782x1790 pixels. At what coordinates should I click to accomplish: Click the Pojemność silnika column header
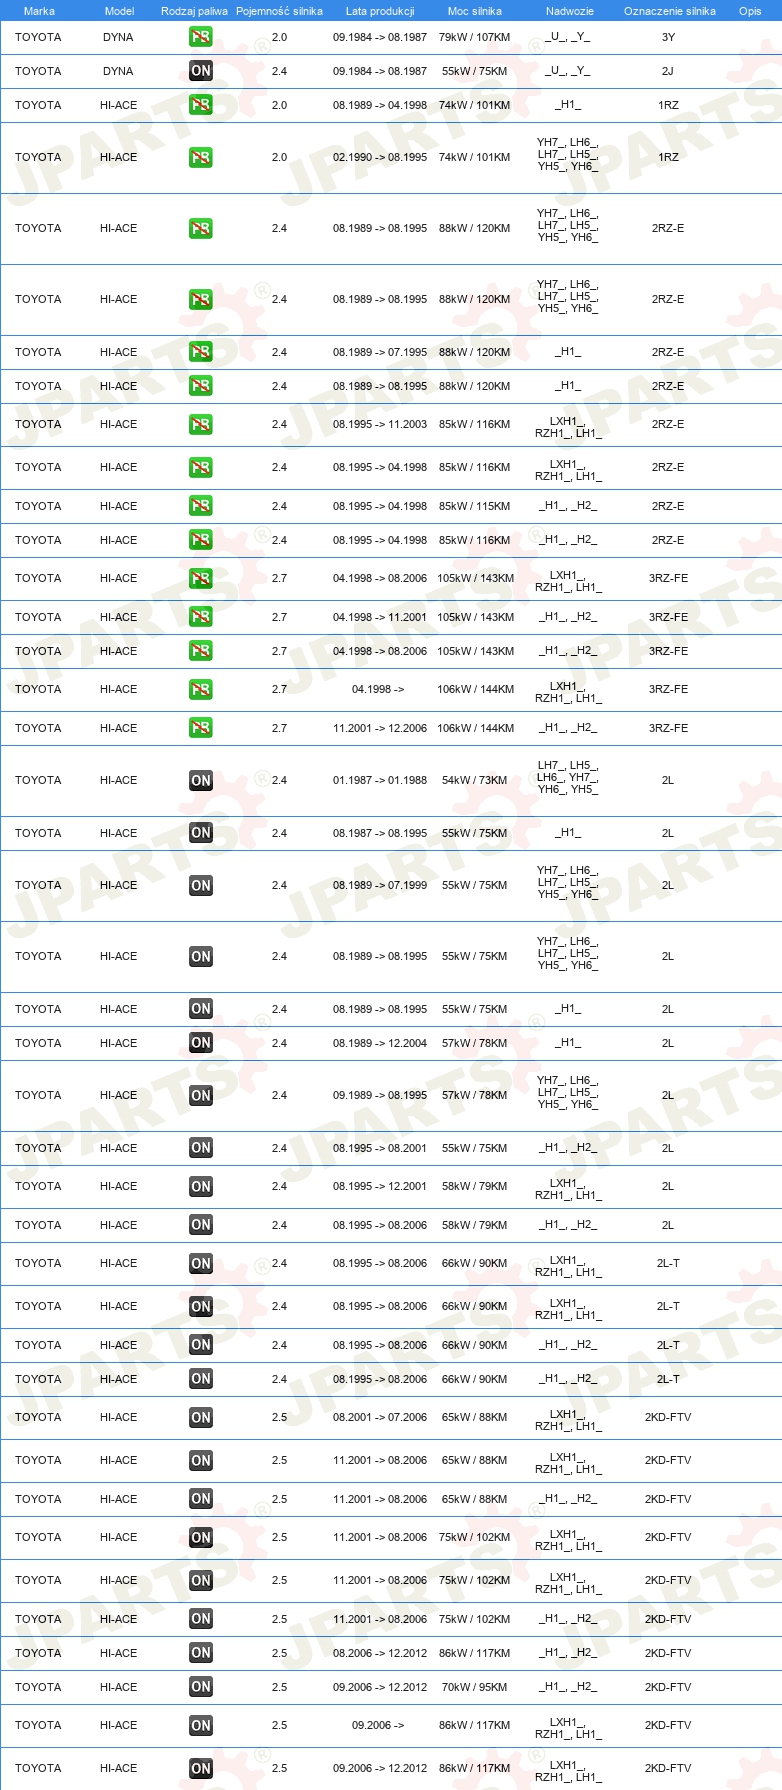coord(279,11)
